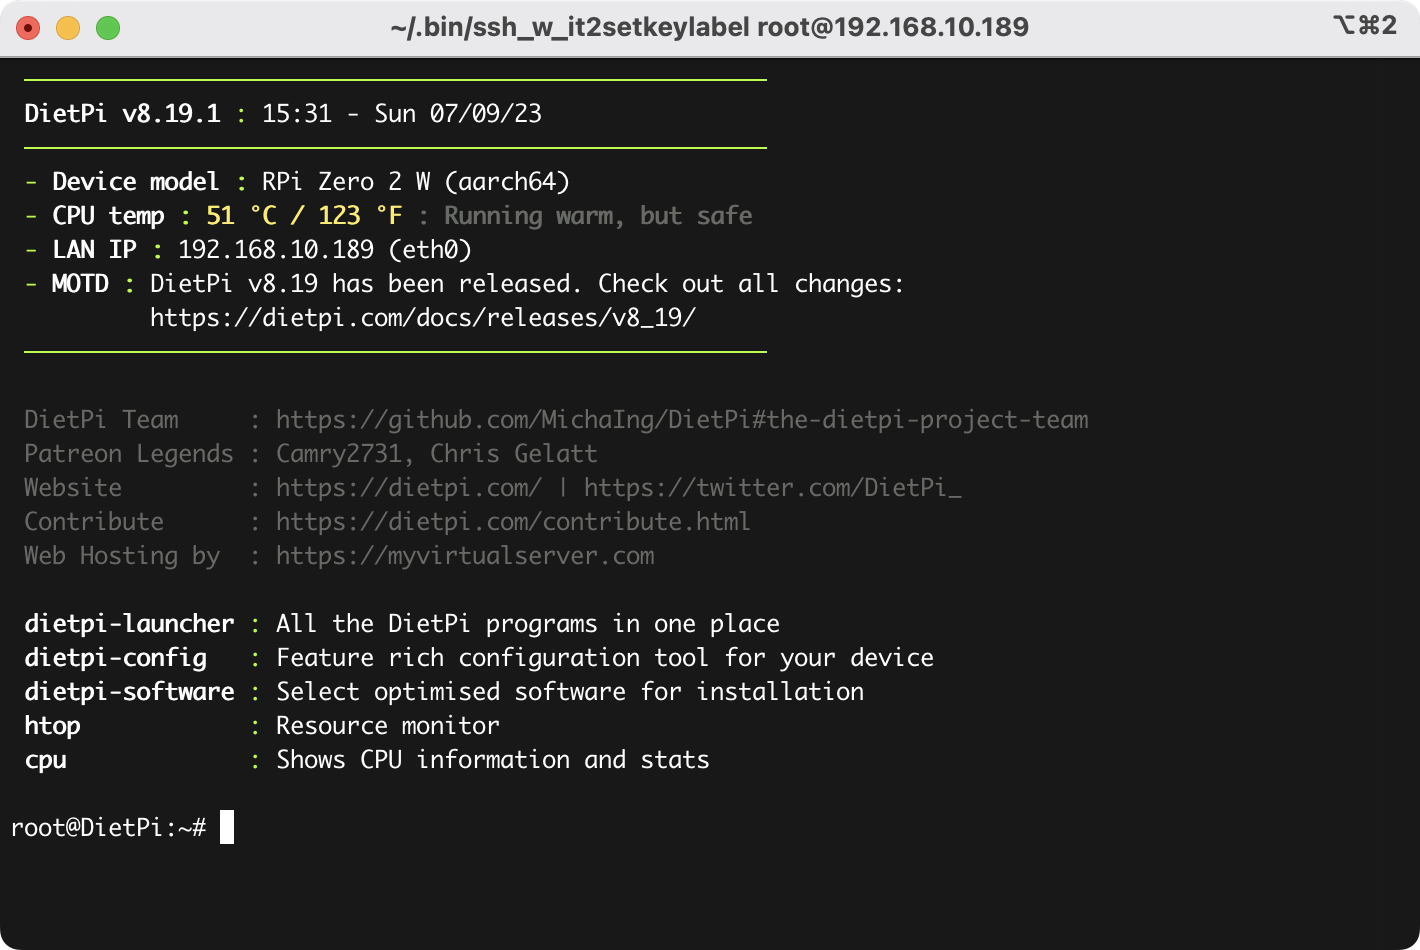The image size is (1420, 950).
Task: Click the ⌥⌘2 shortcut label in title bar
Action: [x=1364, y=26]
